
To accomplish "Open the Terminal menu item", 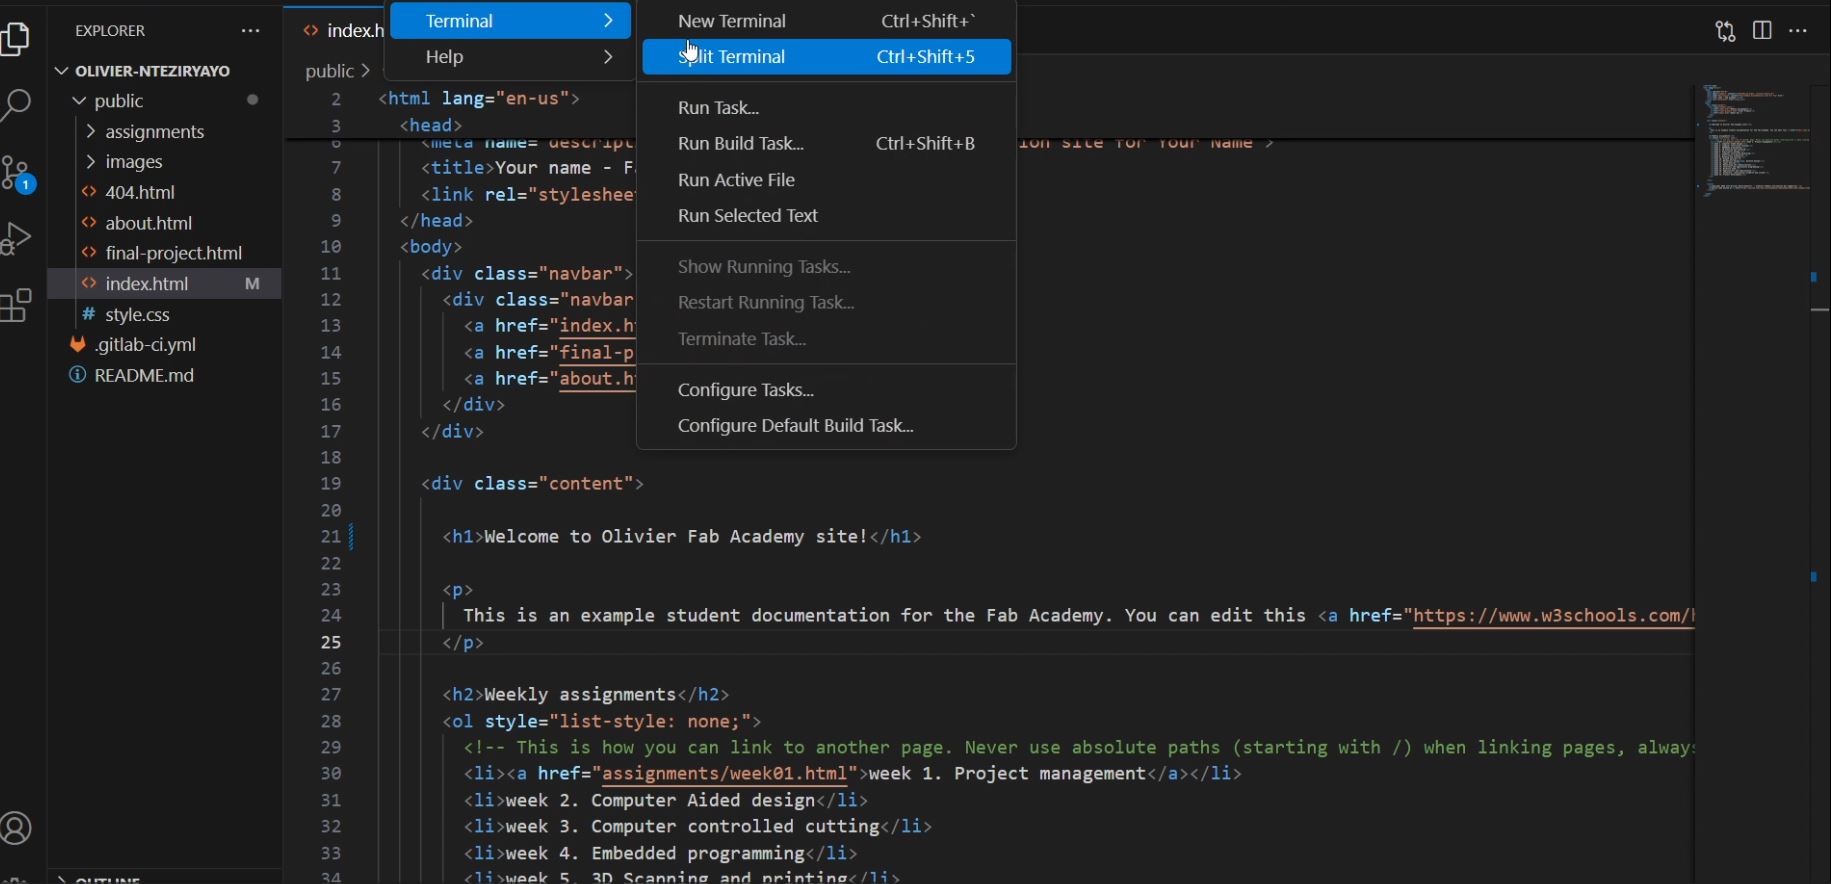I will (x=510, y=21).
